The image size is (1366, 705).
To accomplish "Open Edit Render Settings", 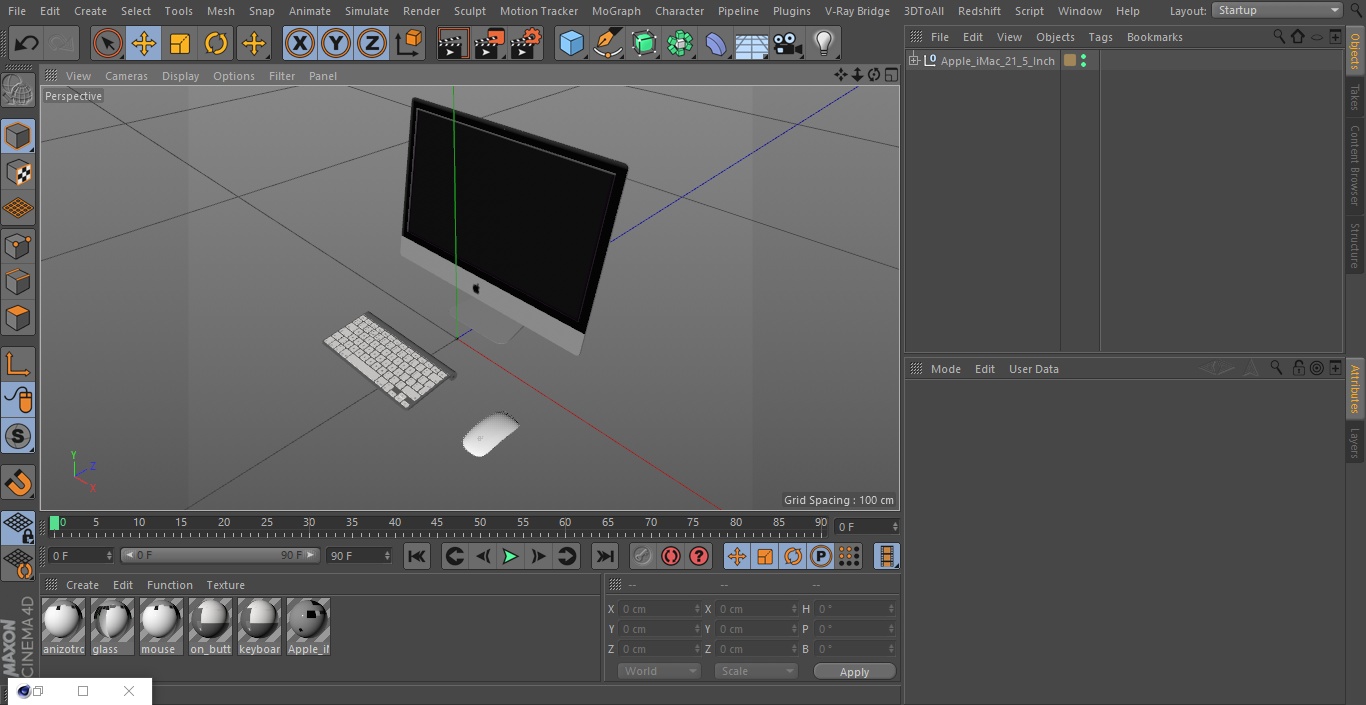I will tap(526, 43).
